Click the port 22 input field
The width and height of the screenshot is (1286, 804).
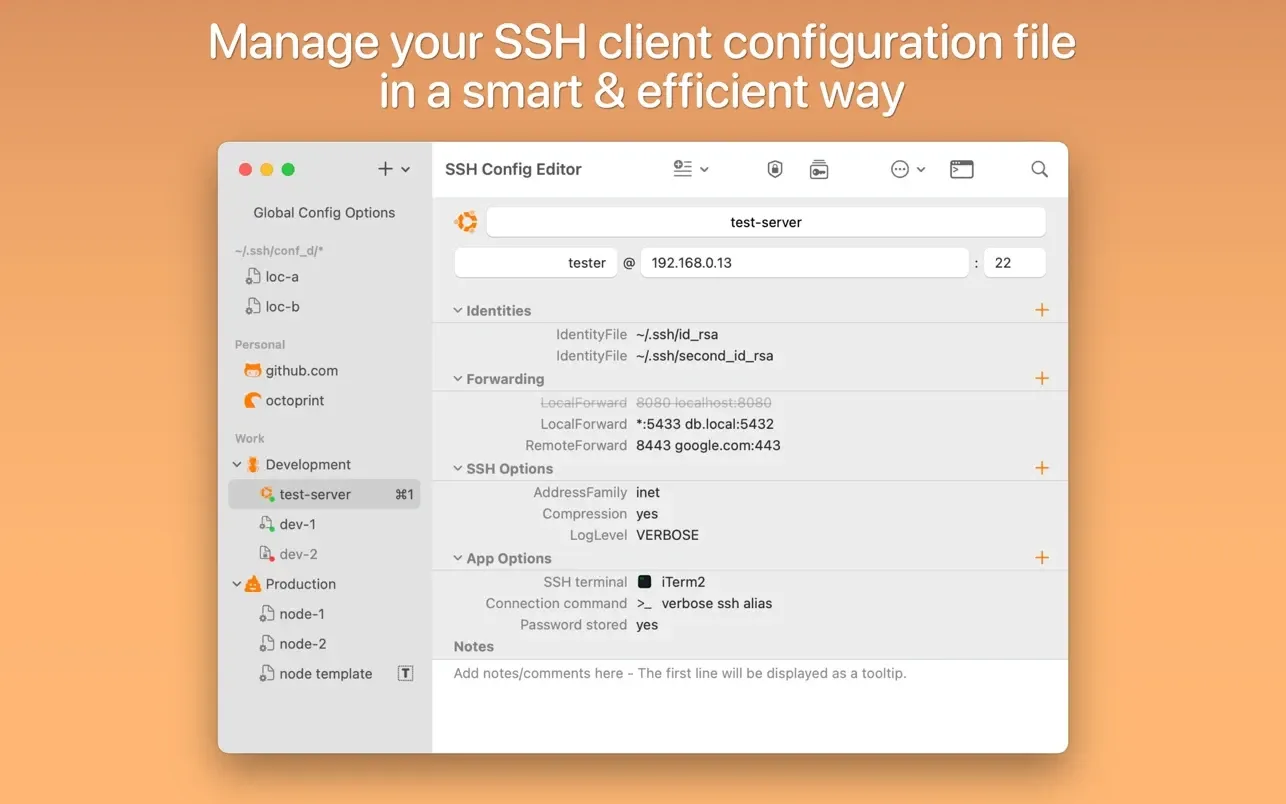coord(1014,262)
